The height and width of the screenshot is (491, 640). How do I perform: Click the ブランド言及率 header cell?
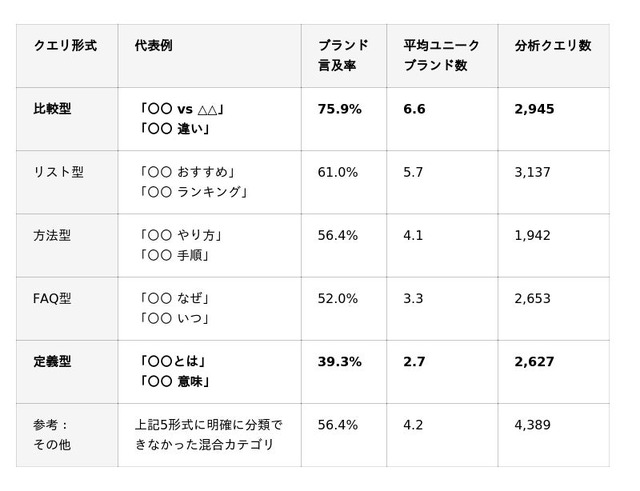(343, 55)
